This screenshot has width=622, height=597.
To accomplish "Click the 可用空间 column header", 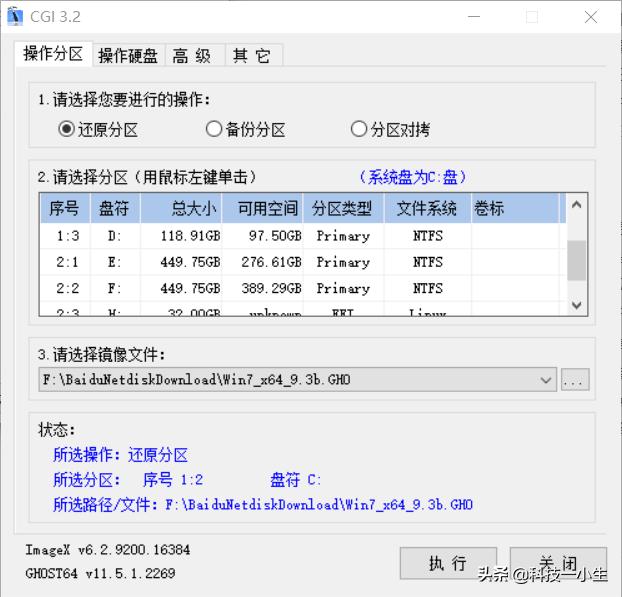I will [x=262, y=208].
